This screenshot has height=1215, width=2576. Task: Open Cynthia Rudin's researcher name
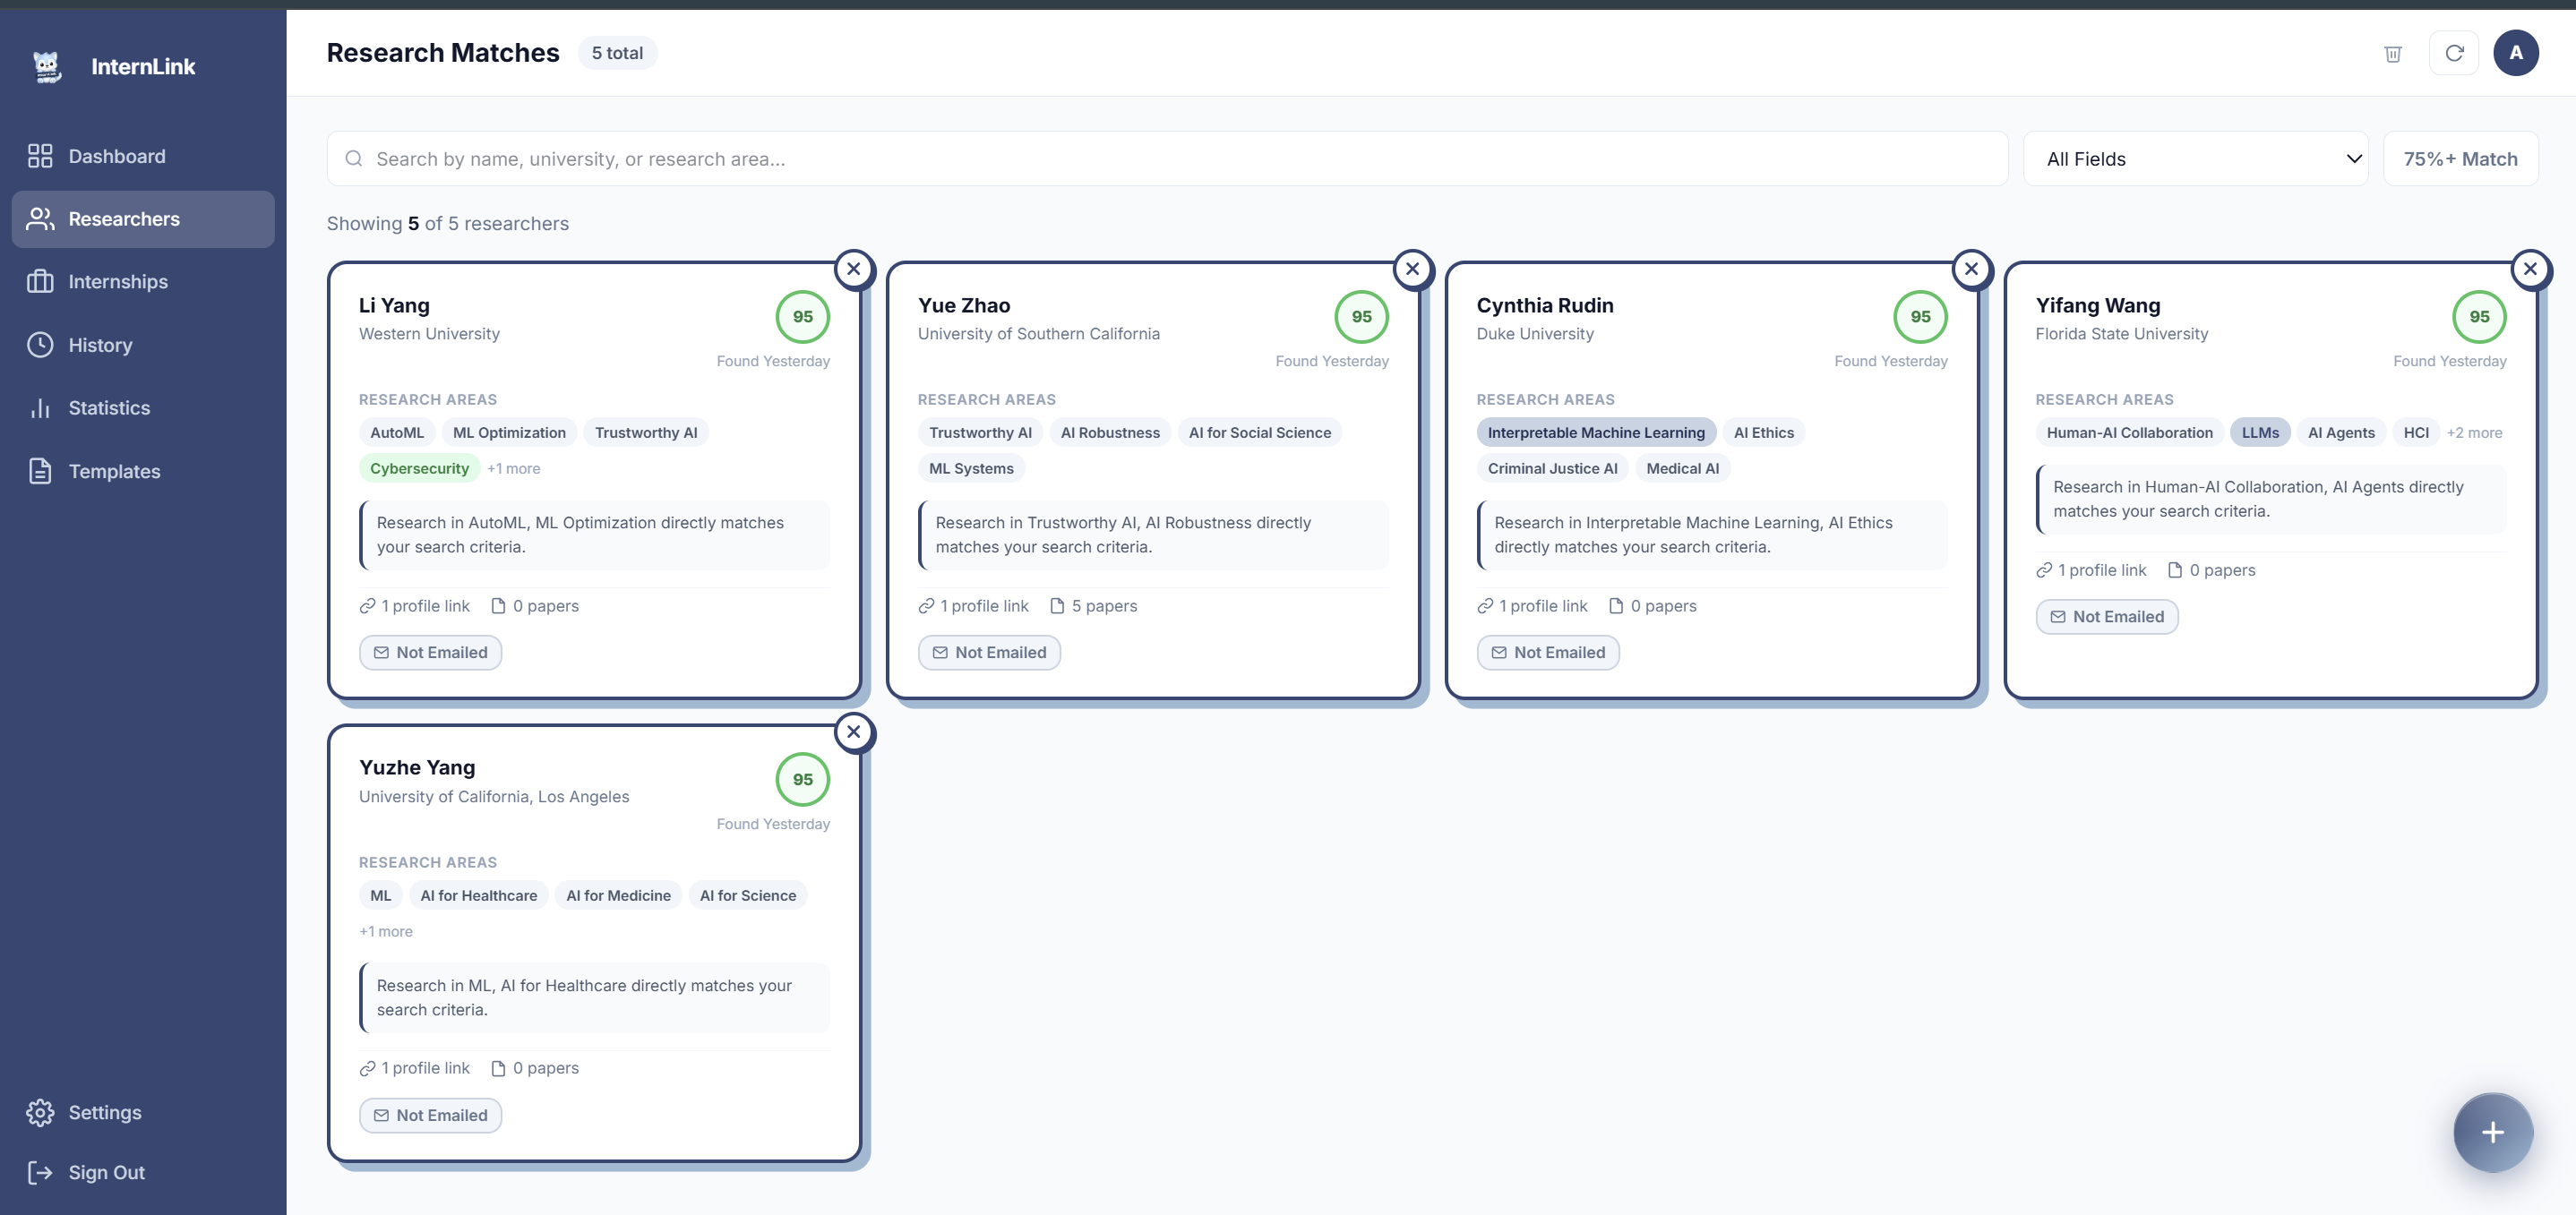[x=1545, y=306]
